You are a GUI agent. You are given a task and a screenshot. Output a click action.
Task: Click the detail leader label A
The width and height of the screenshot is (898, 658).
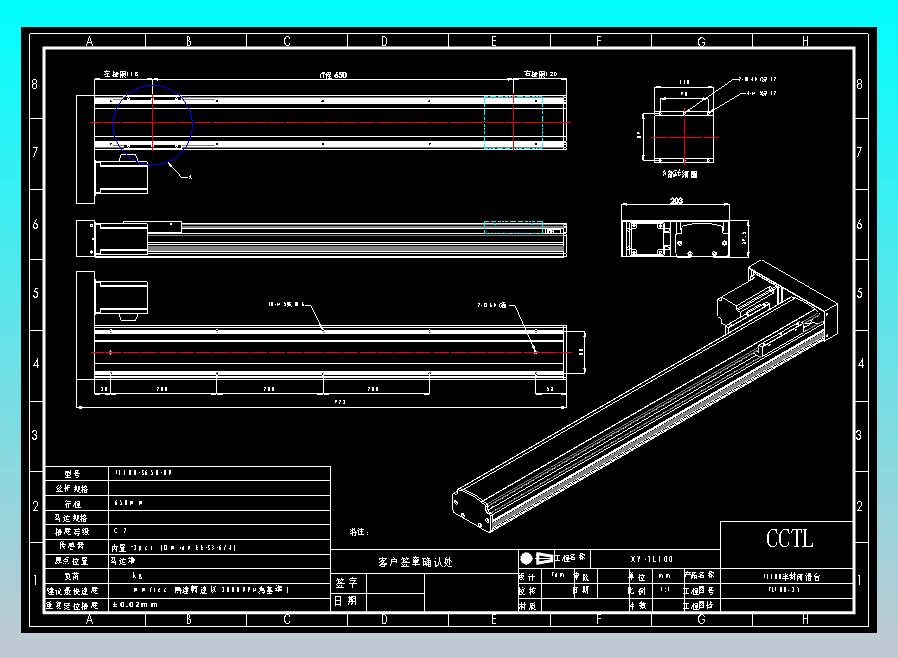190,177
